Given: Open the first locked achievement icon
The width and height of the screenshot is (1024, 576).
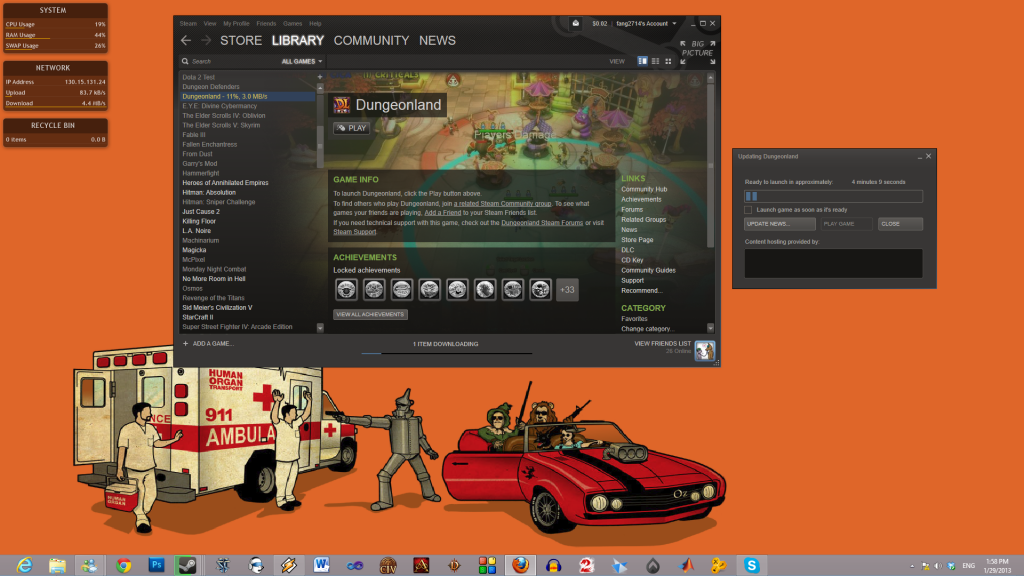Looking at the screenshot, I should click(x=346, y=289).
